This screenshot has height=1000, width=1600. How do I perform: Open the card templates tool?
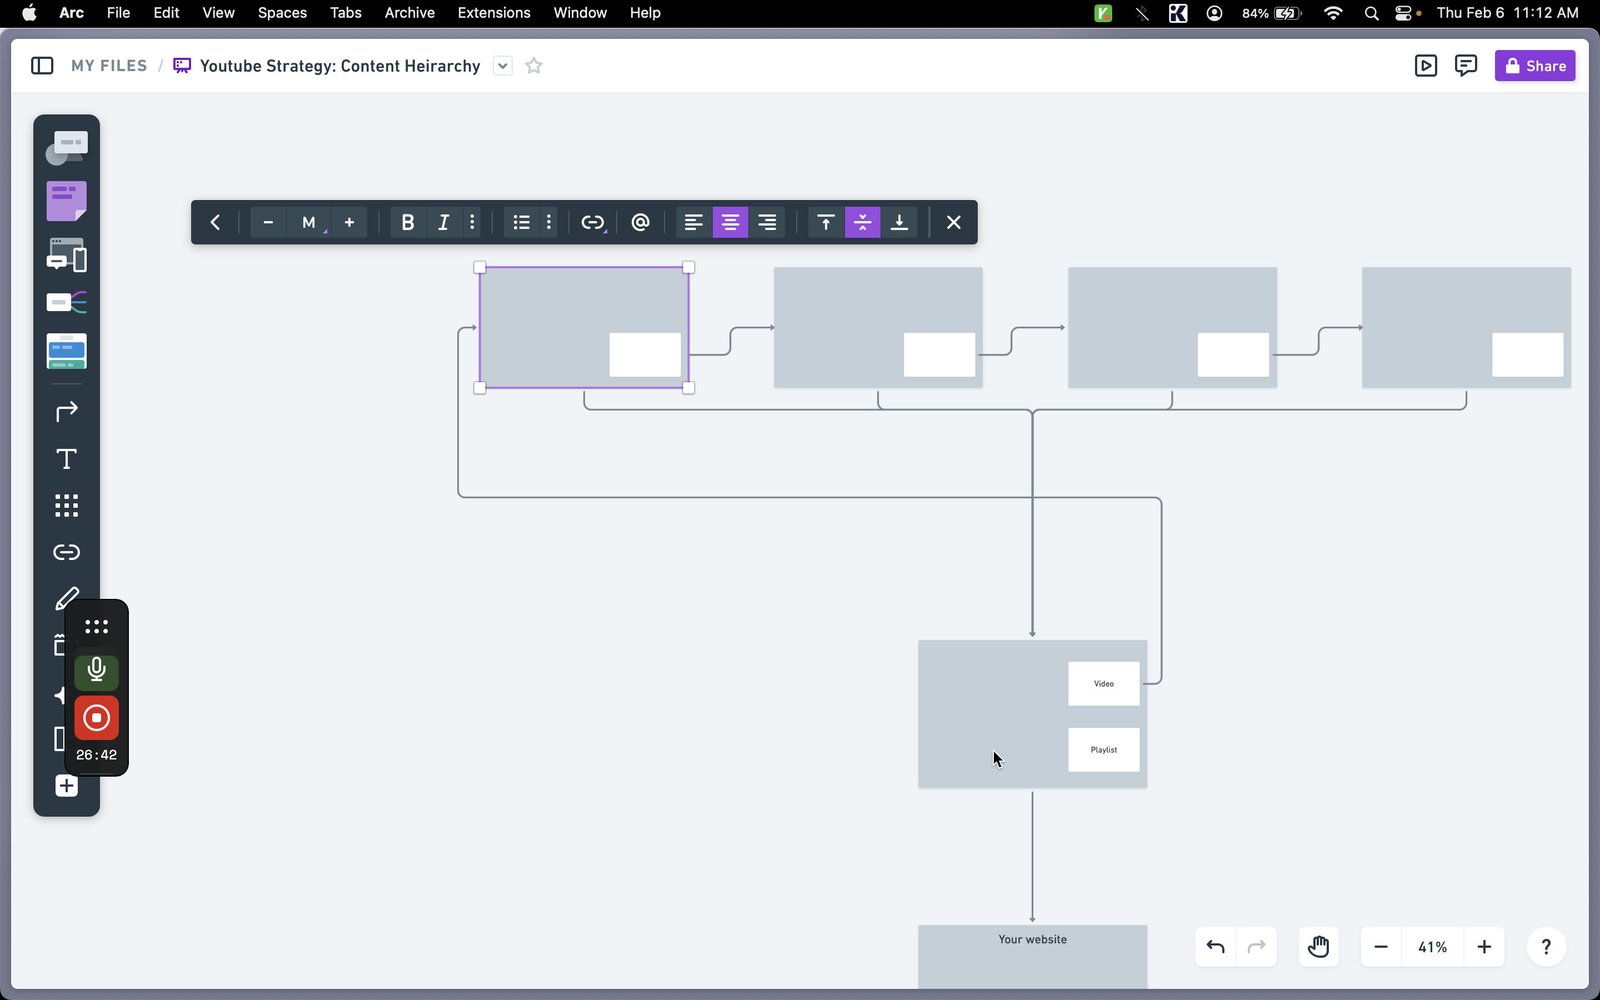66,351
